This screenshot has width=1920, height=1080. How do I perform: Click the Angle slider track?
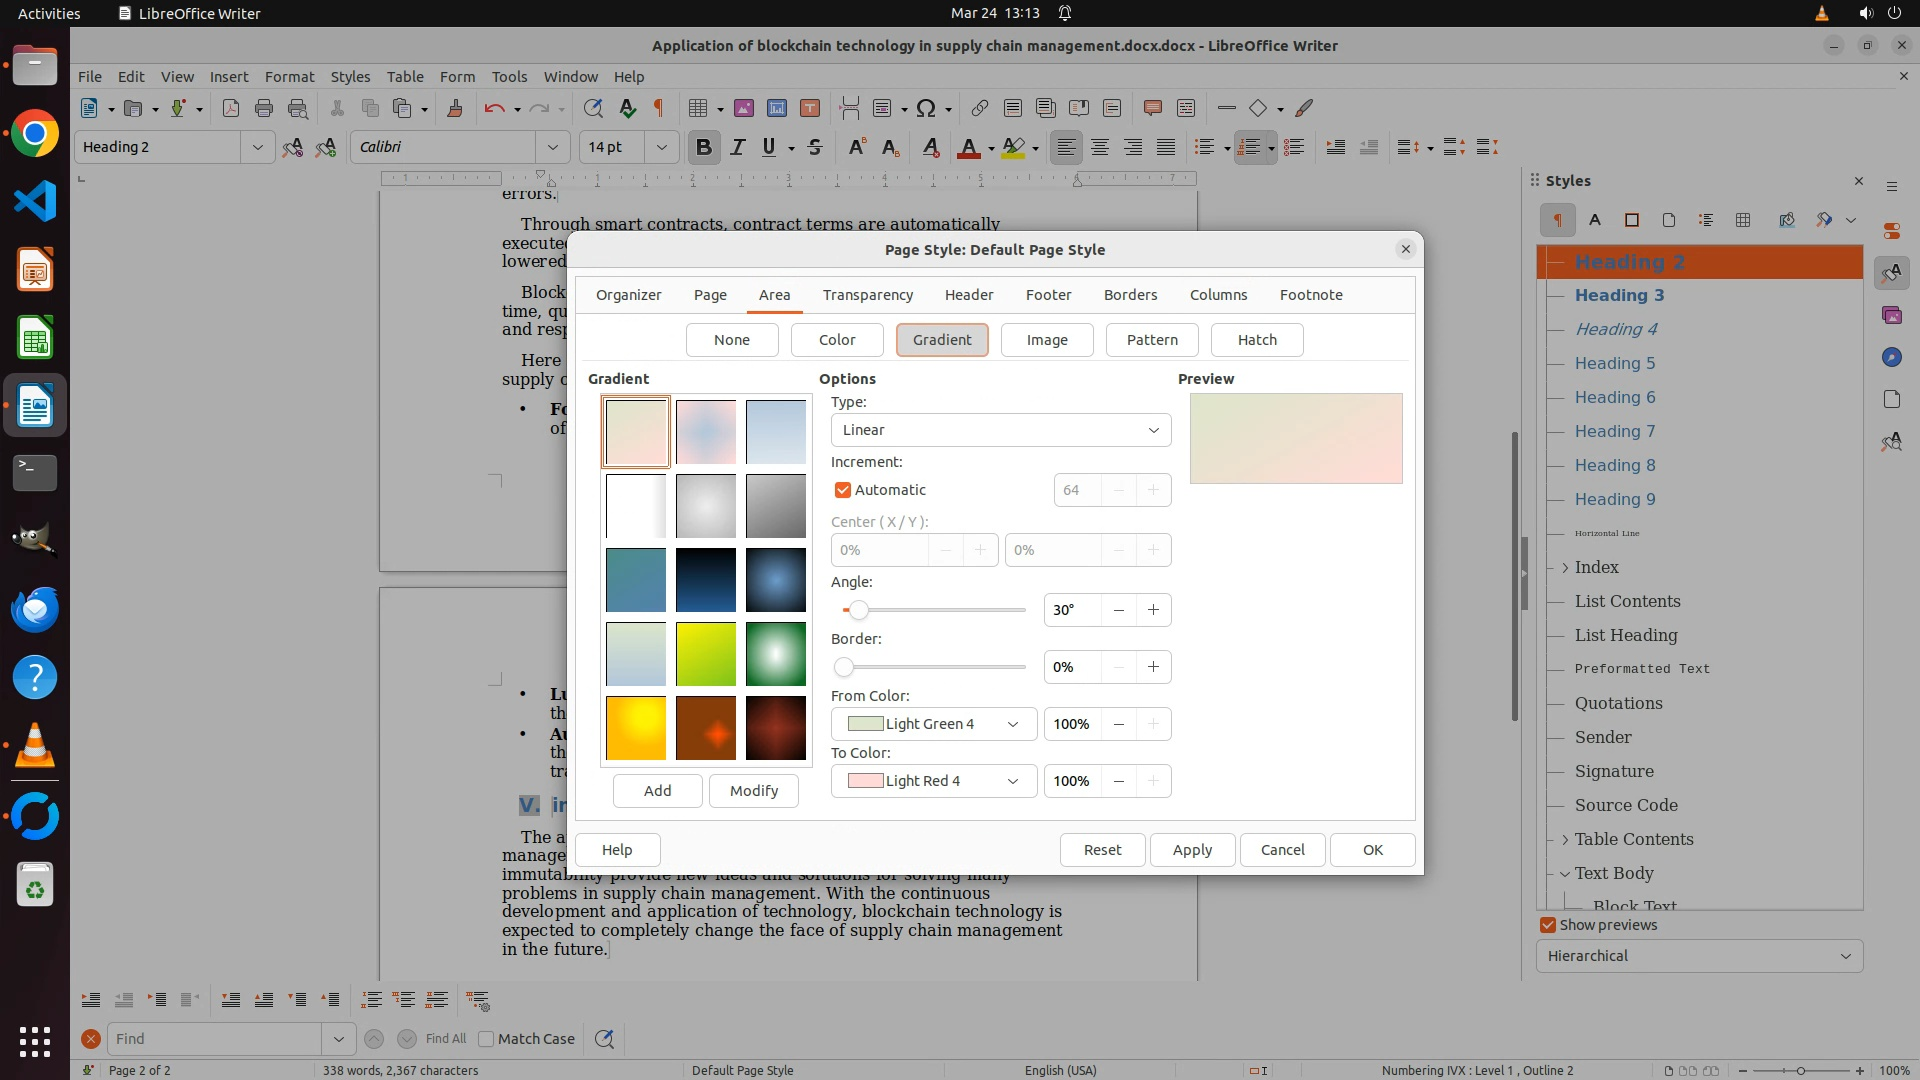(x=940, y=610)
